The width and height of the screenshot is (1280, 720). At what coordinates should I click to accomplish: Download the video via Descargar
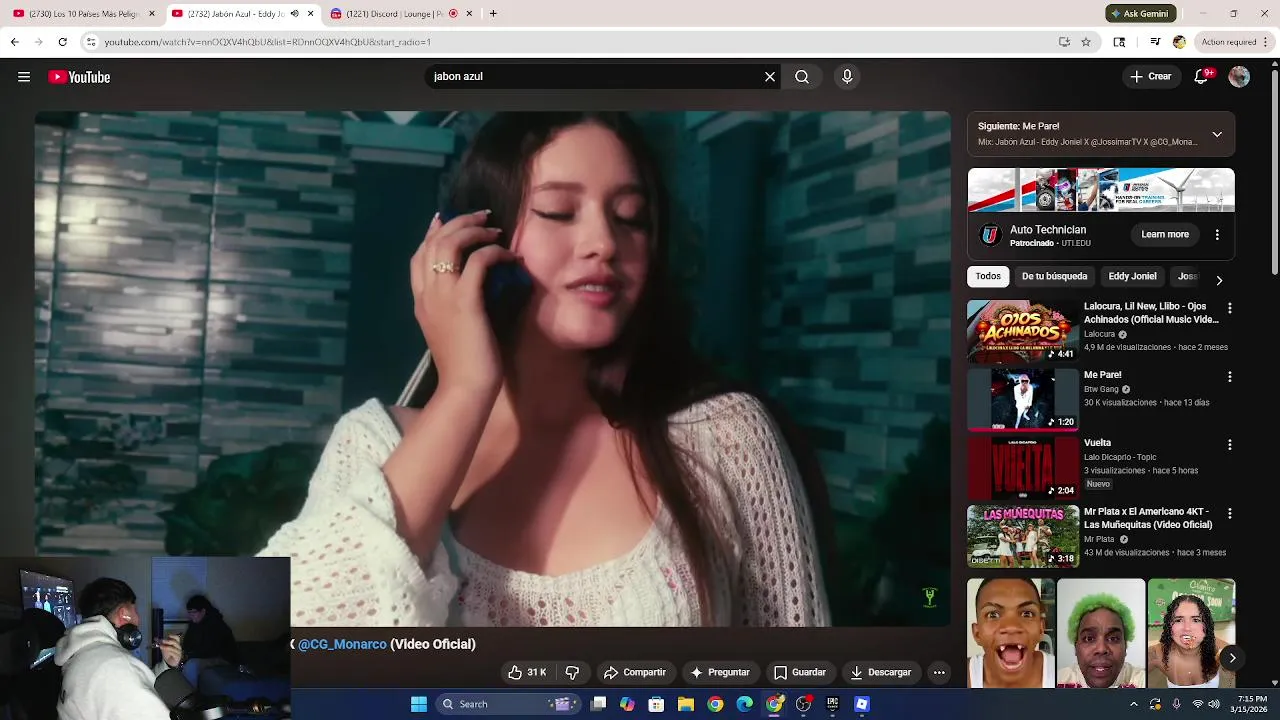(881, 672)
